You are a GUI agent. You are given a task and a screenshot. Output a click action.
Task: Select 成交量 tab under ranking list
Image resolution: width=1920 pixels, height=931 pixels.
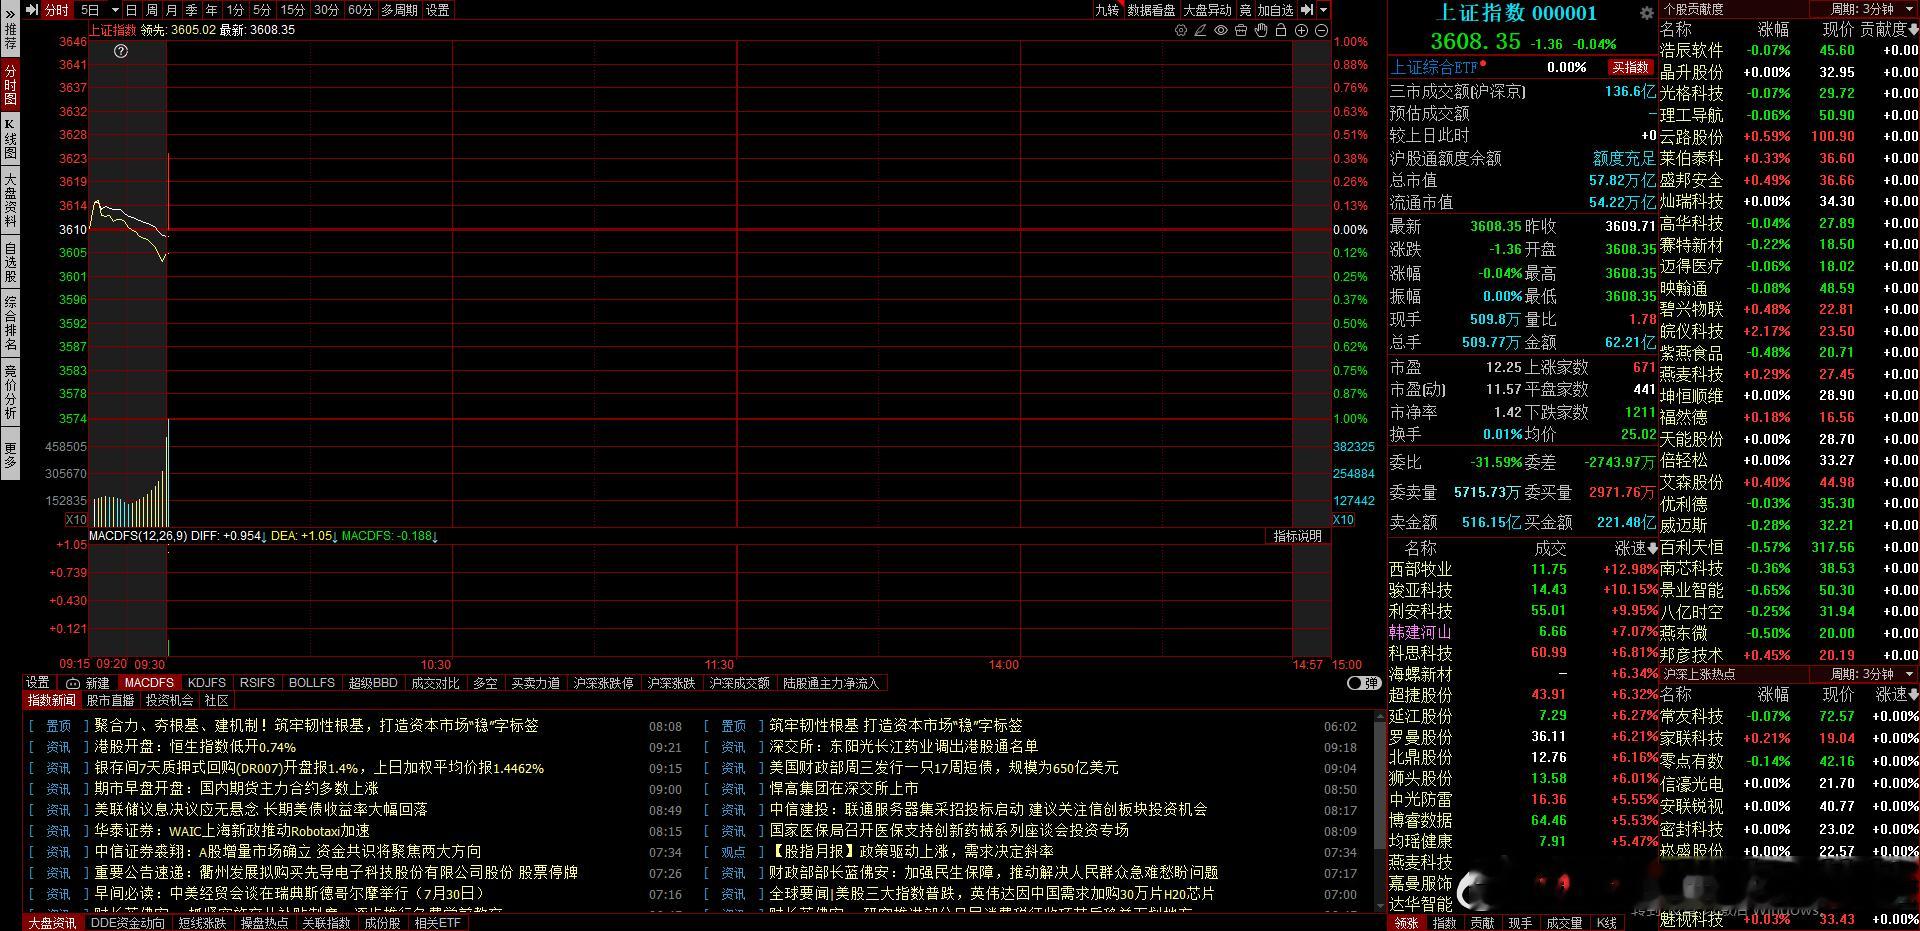click(x=1564, y=923)
